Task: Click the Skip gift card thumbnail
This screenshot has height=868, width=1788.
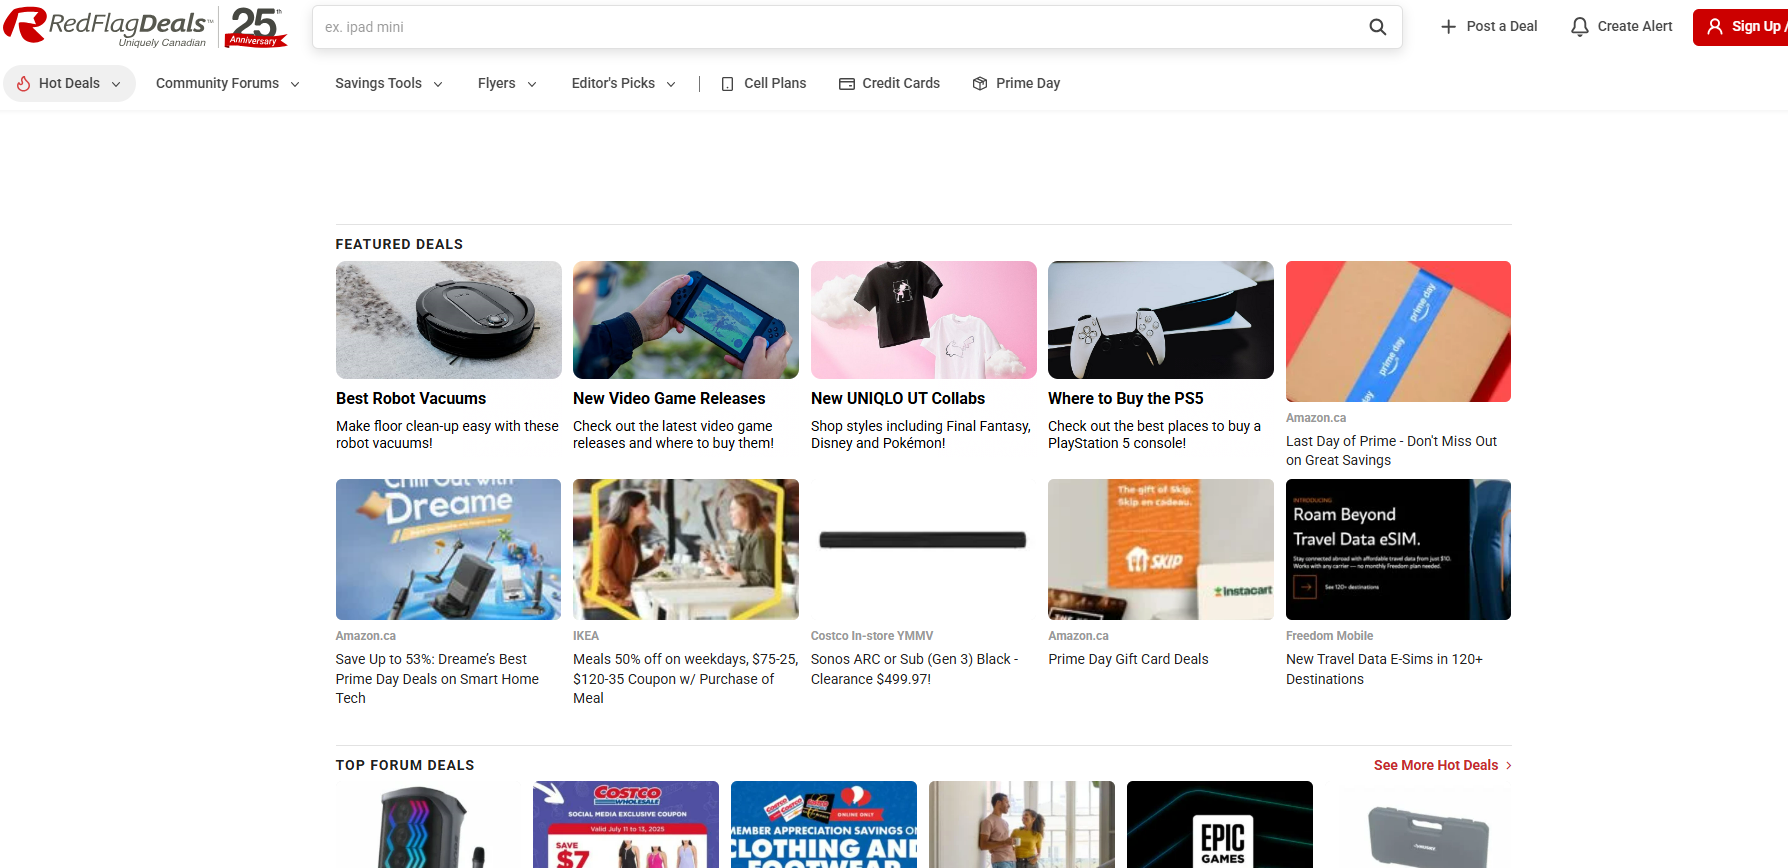Action: [1161, 549]
